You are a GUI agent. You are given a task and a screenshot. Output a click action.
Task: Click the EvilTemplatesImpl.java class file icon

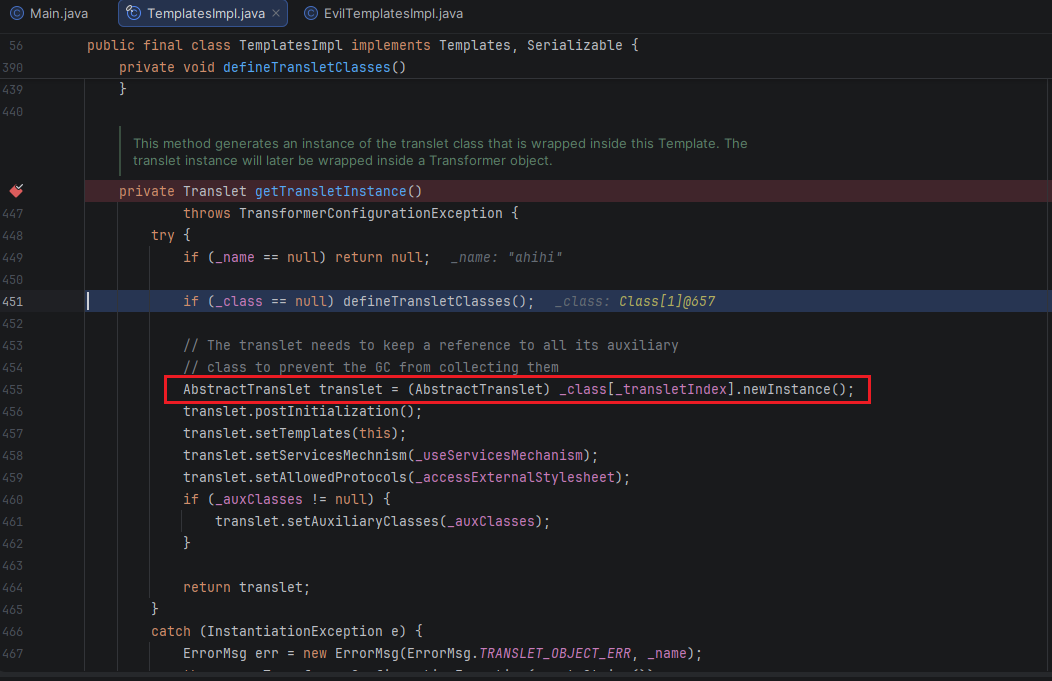(x=310, y=14)
